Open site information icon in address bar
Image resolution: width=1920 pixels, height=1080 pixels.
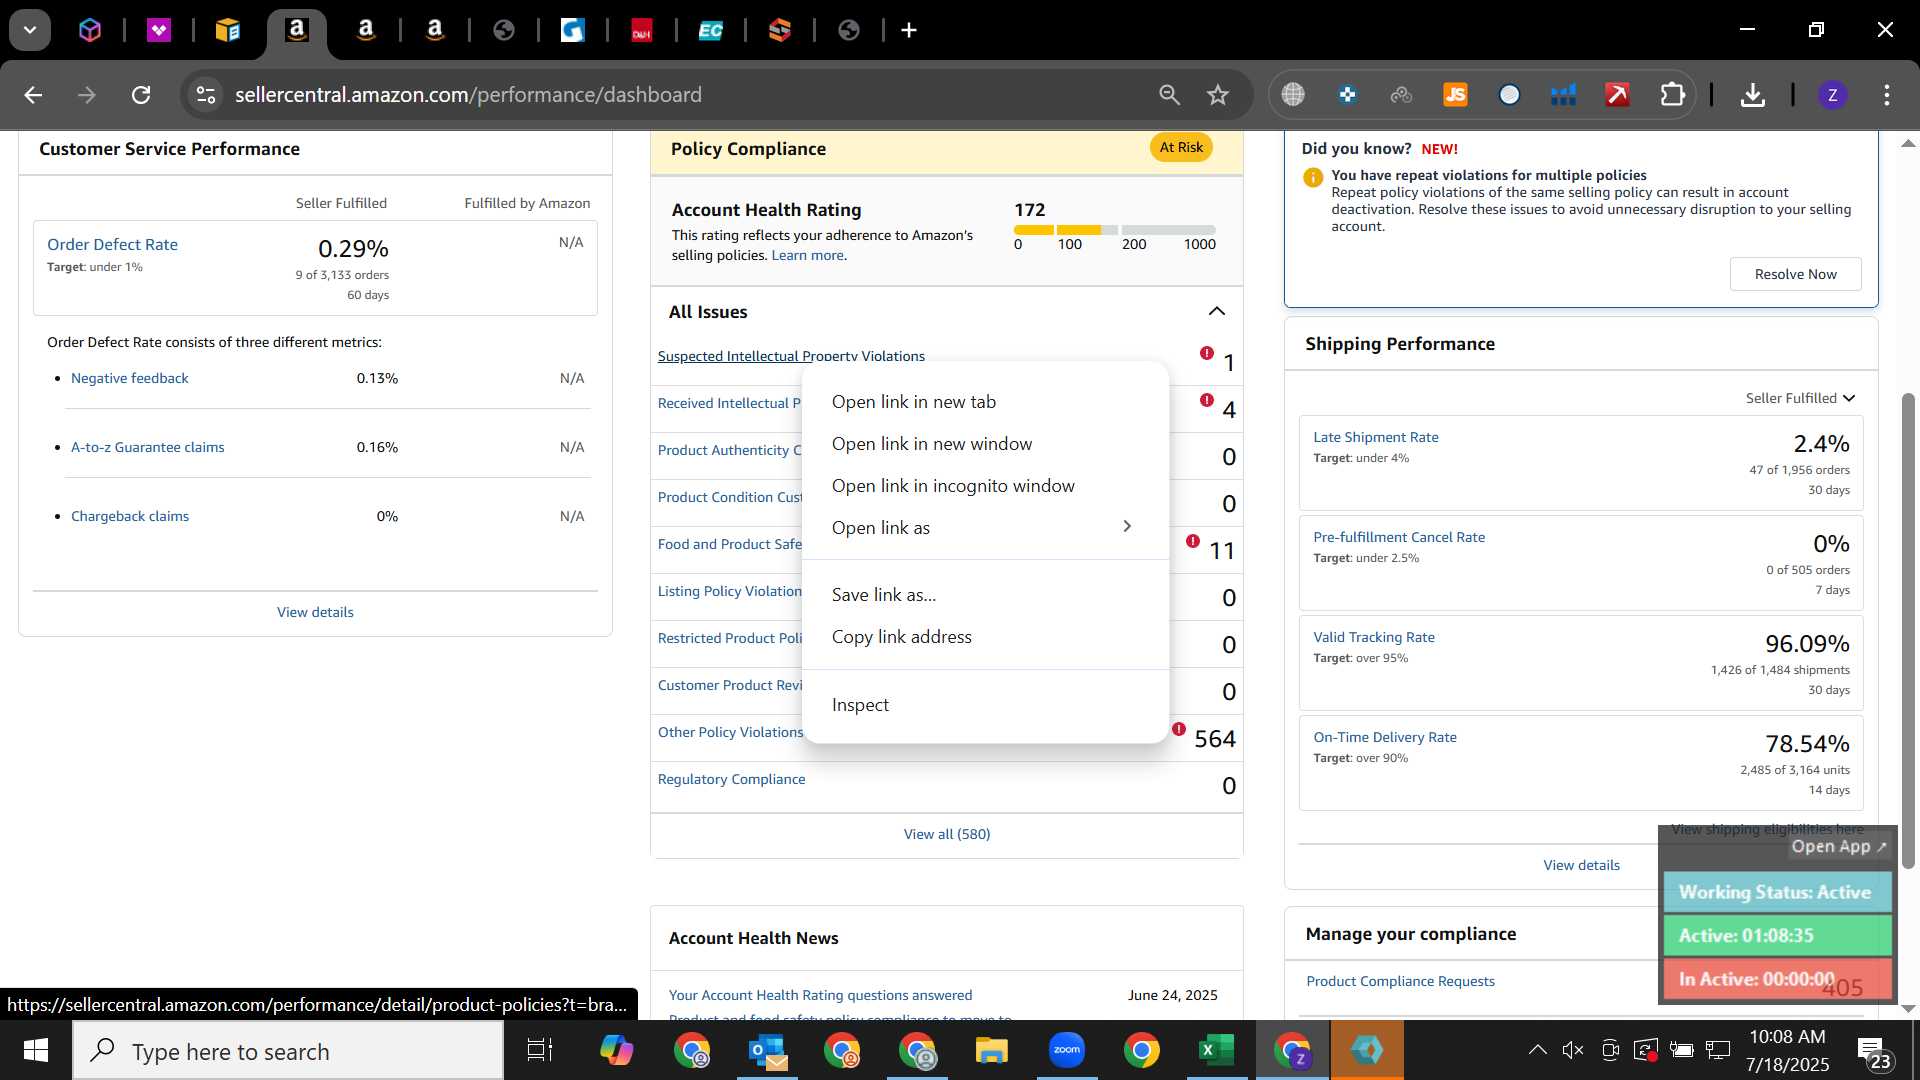pyautogui.click(x=205, y=95)
